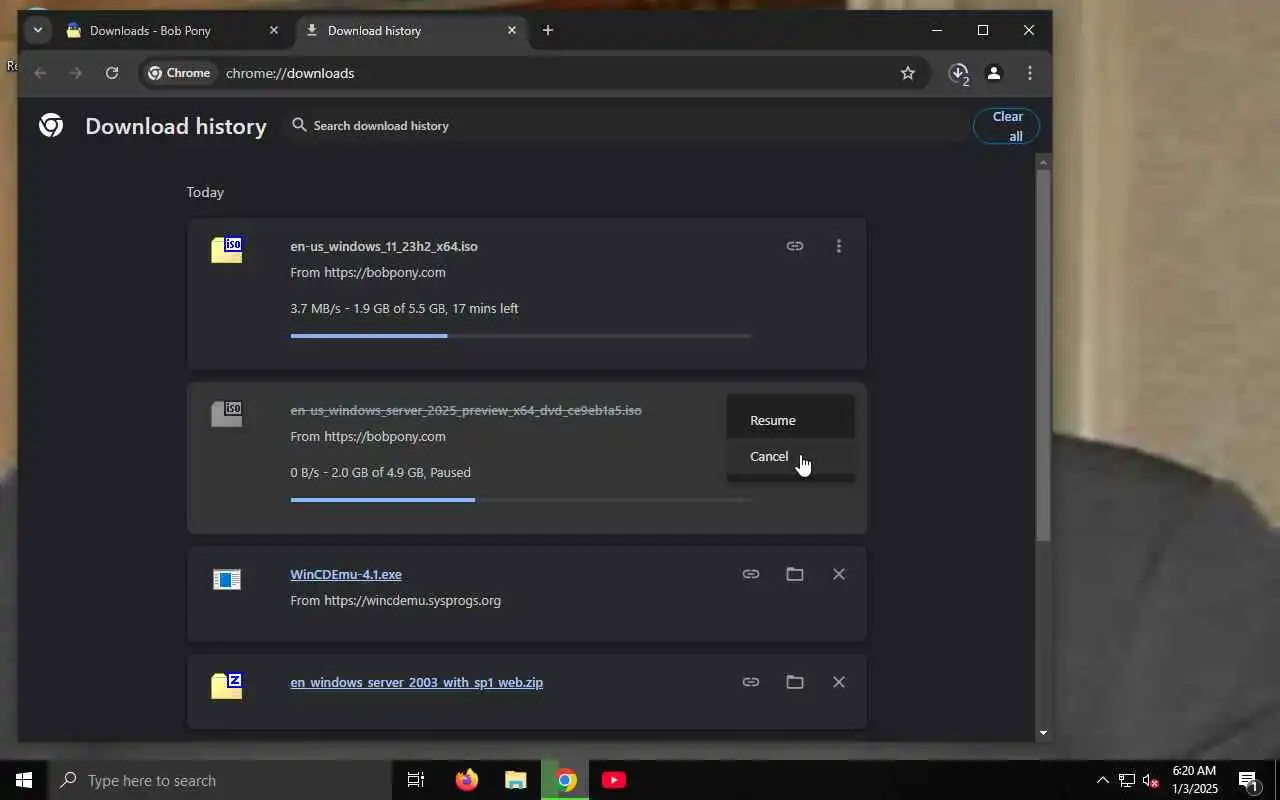Remove WinCDEmu-4.1.exe from download list
This screenshot has height=800, width=1280.
[839, 574]
